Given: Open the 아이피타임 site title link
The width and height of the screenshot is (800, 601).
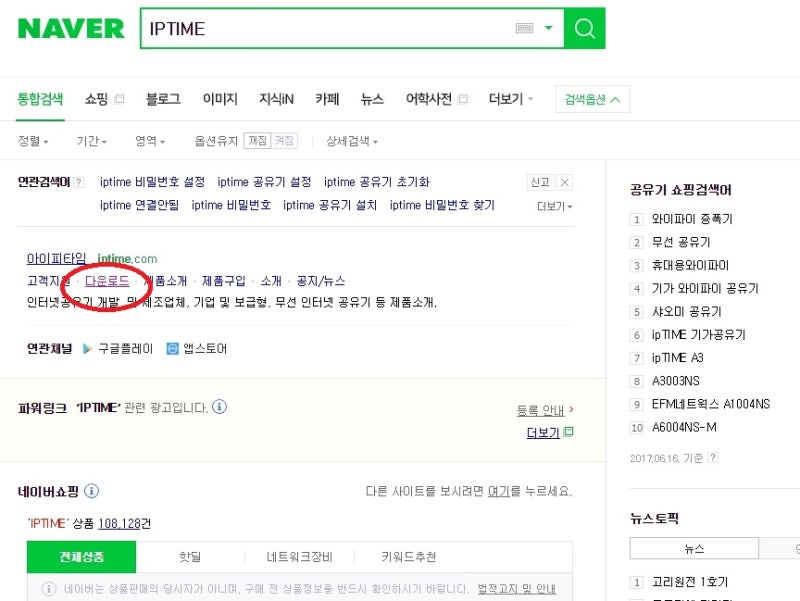Looking at the screenshot, I should (56, 259).
